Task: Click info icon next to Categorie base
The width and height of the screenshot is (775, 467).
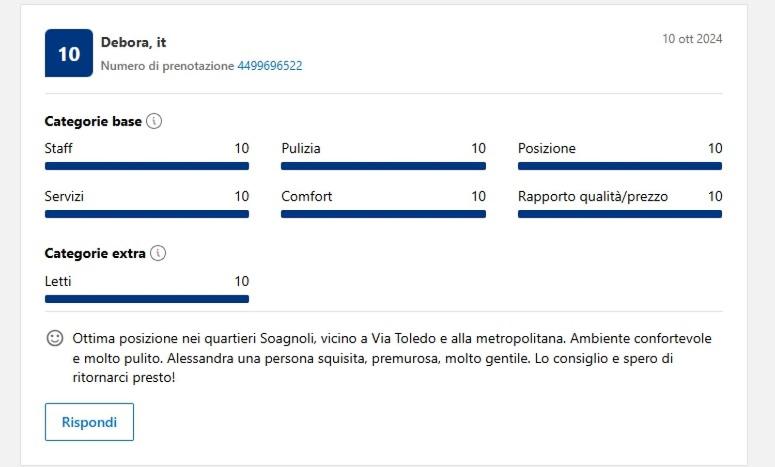Action: [x=154, y=121]
